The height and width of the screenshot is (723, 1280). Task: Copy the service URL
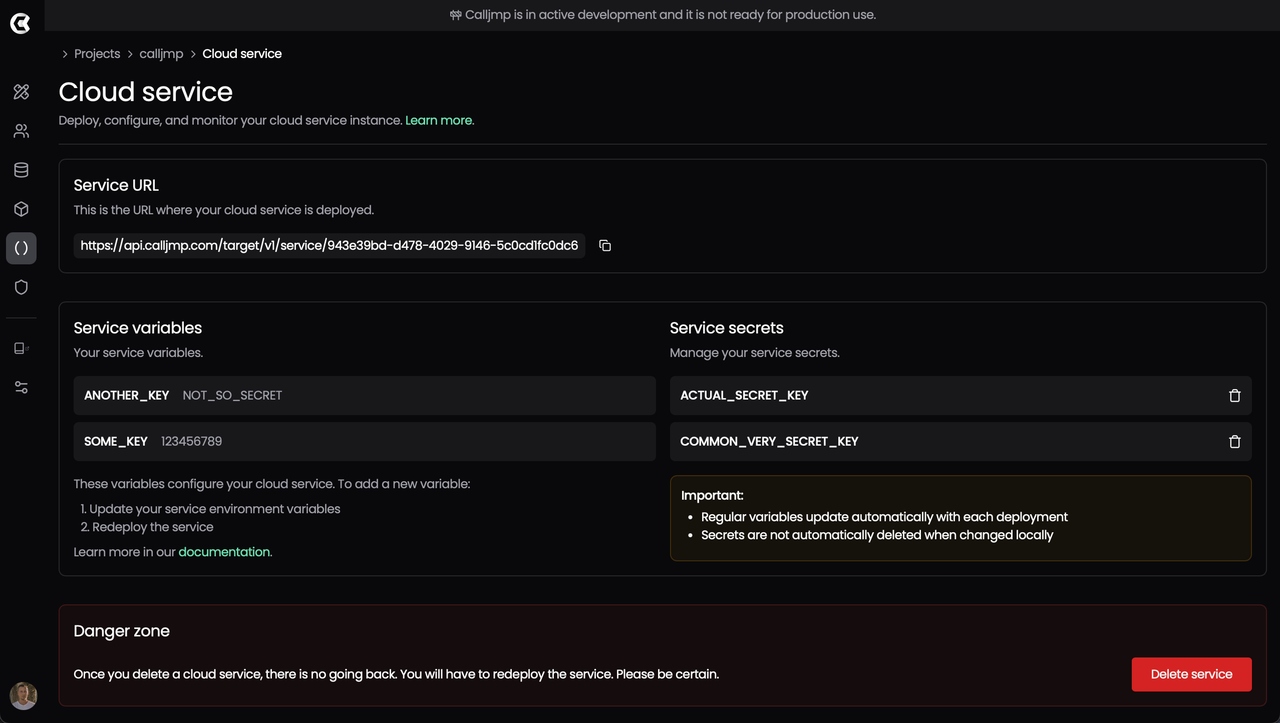[605, 245]
